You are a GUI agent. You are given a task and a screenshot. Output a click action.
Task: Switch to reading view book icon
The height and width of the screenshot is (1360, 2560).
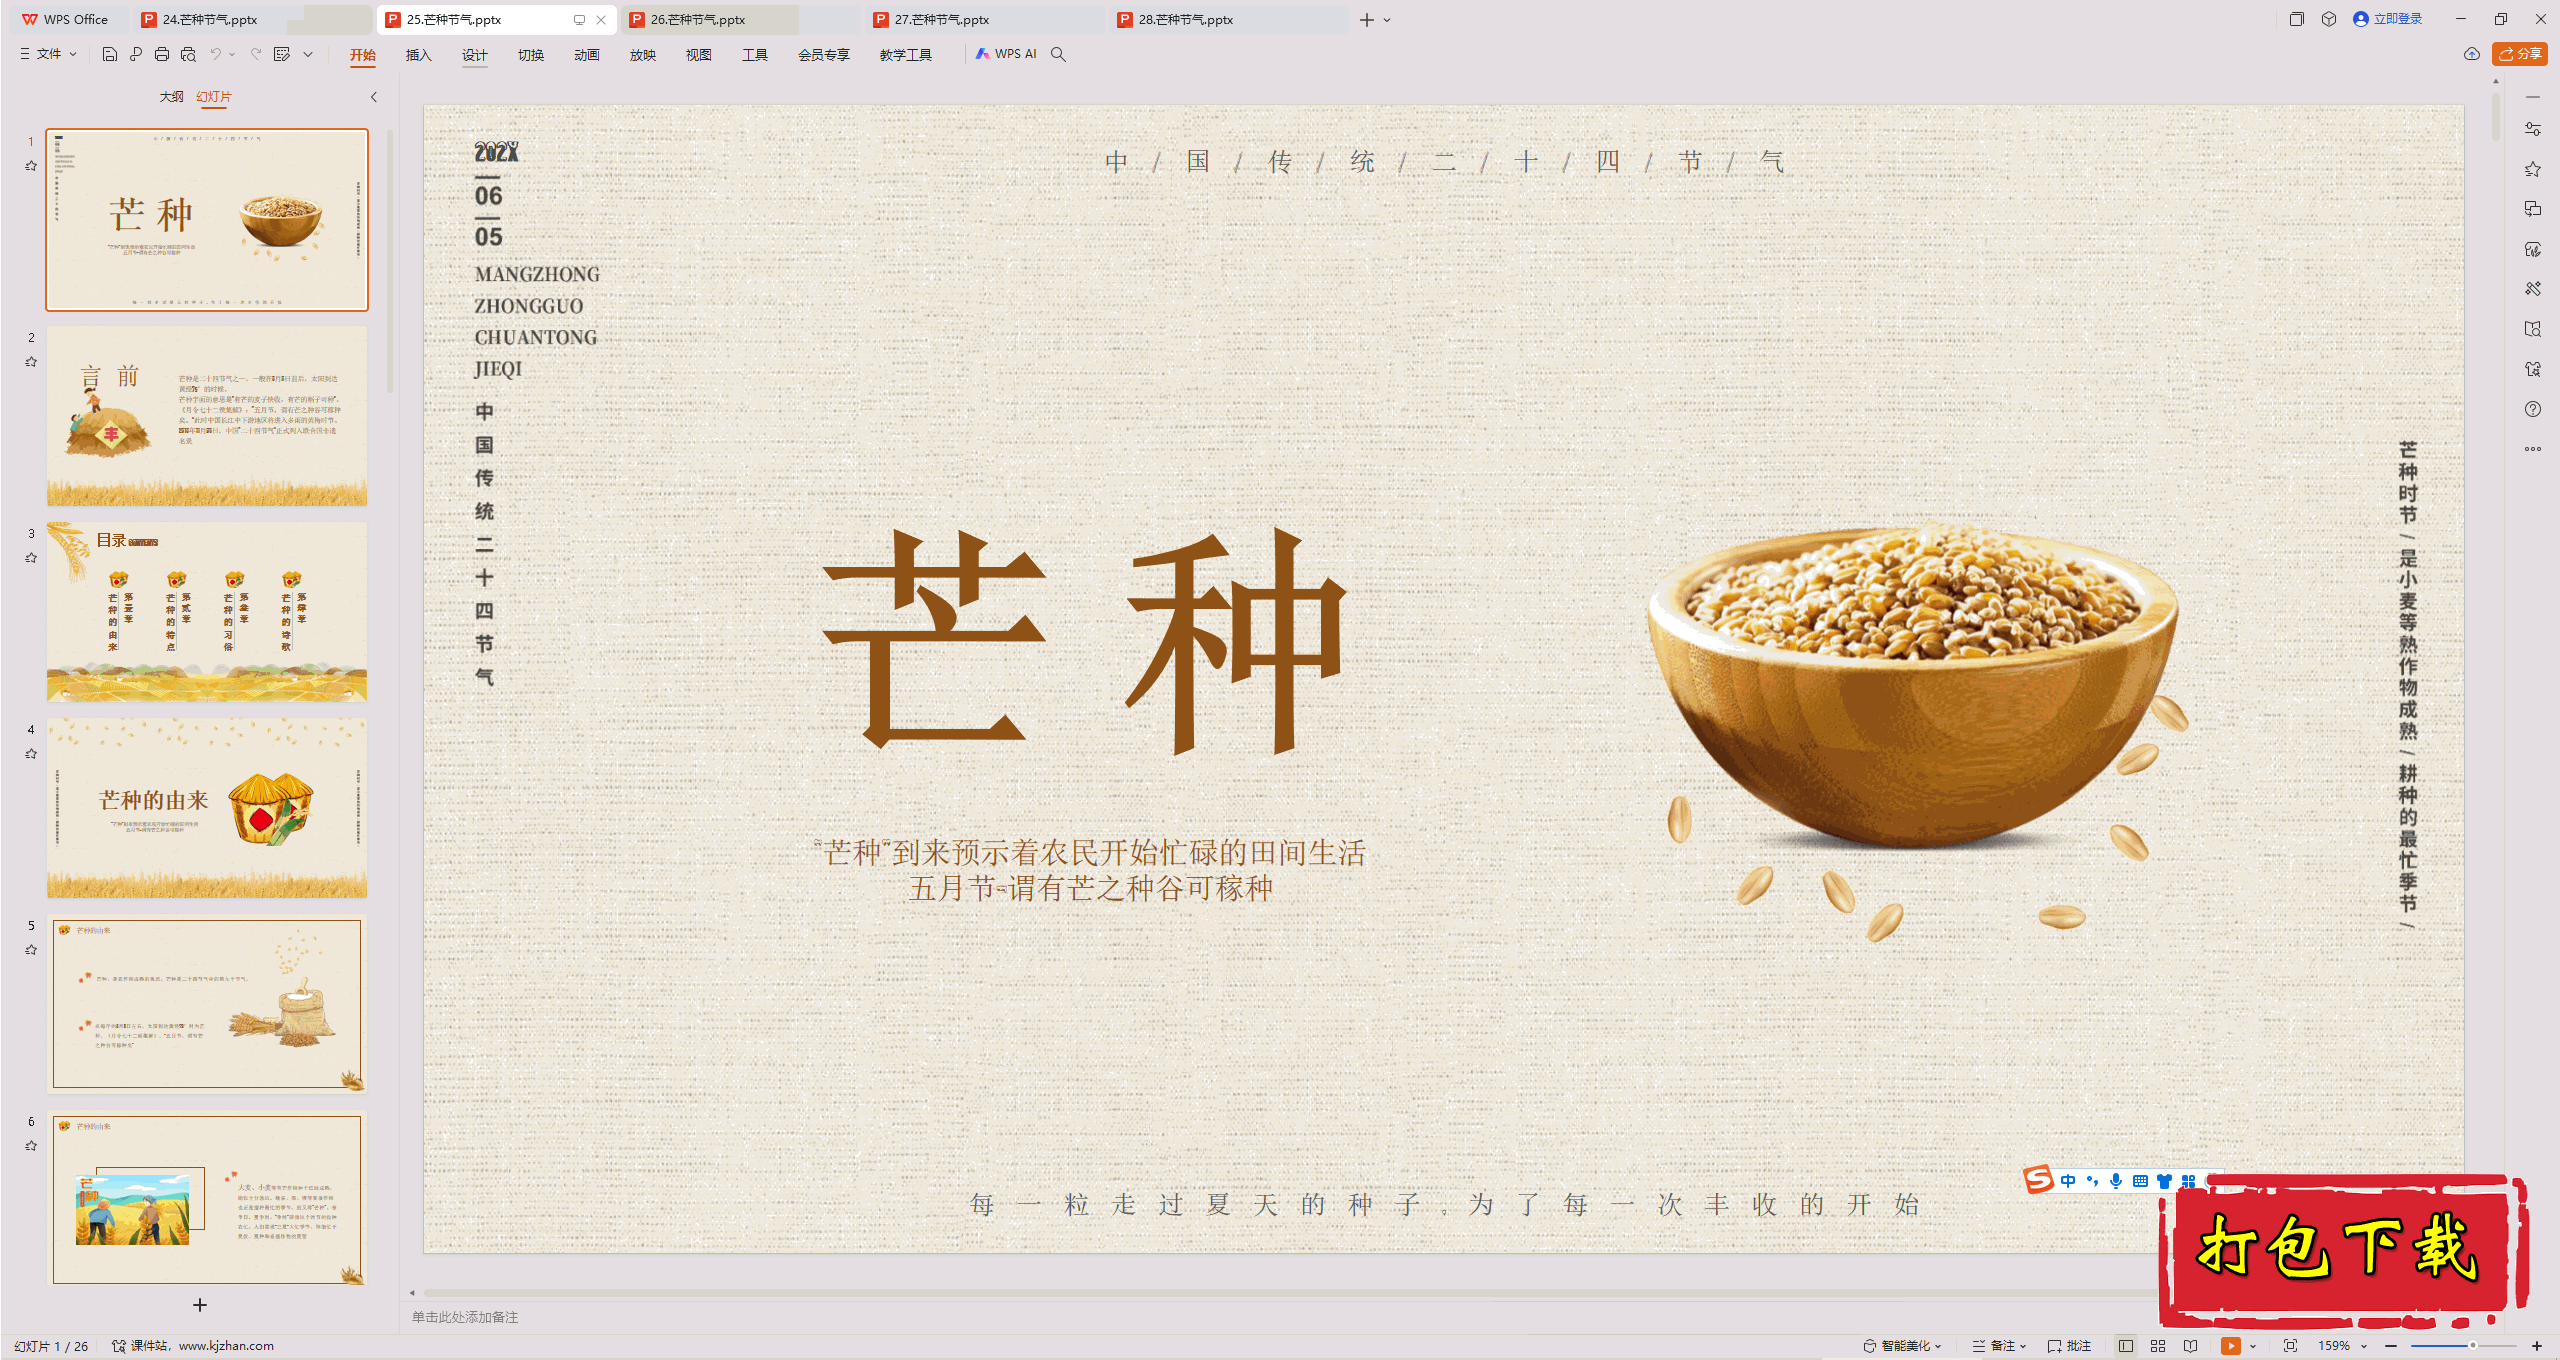[2191, 1346]
